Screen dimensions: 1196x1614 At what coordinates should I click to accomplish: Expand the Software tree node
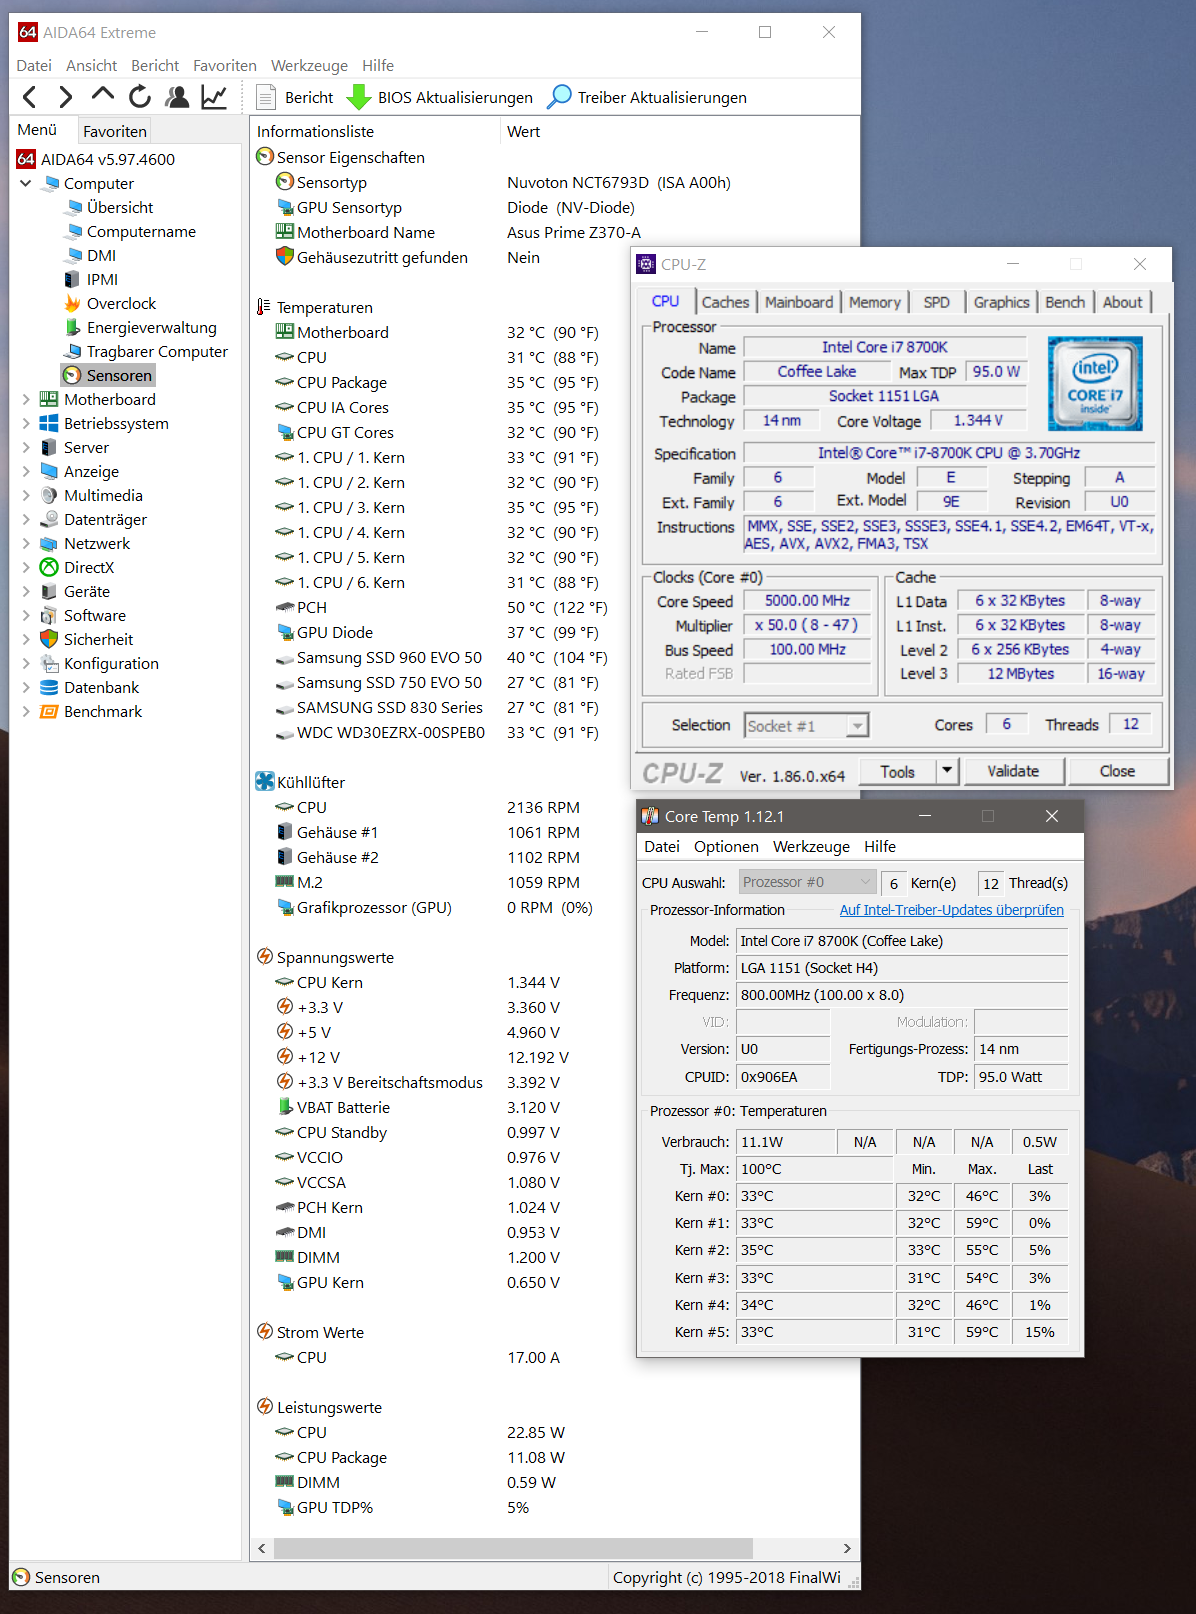point(25,615)
